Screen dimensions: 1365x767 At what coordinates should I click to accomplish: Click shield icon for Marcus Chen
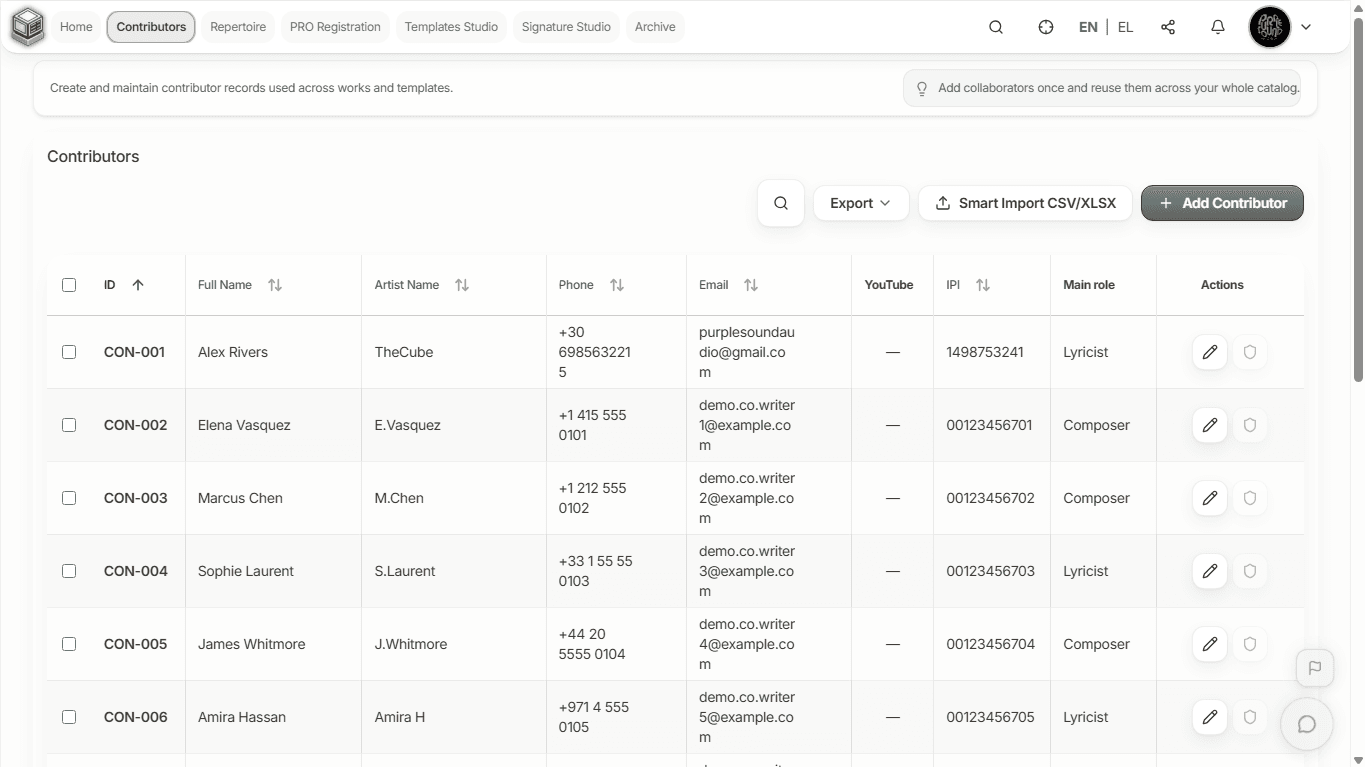(x=1250, y=498)
